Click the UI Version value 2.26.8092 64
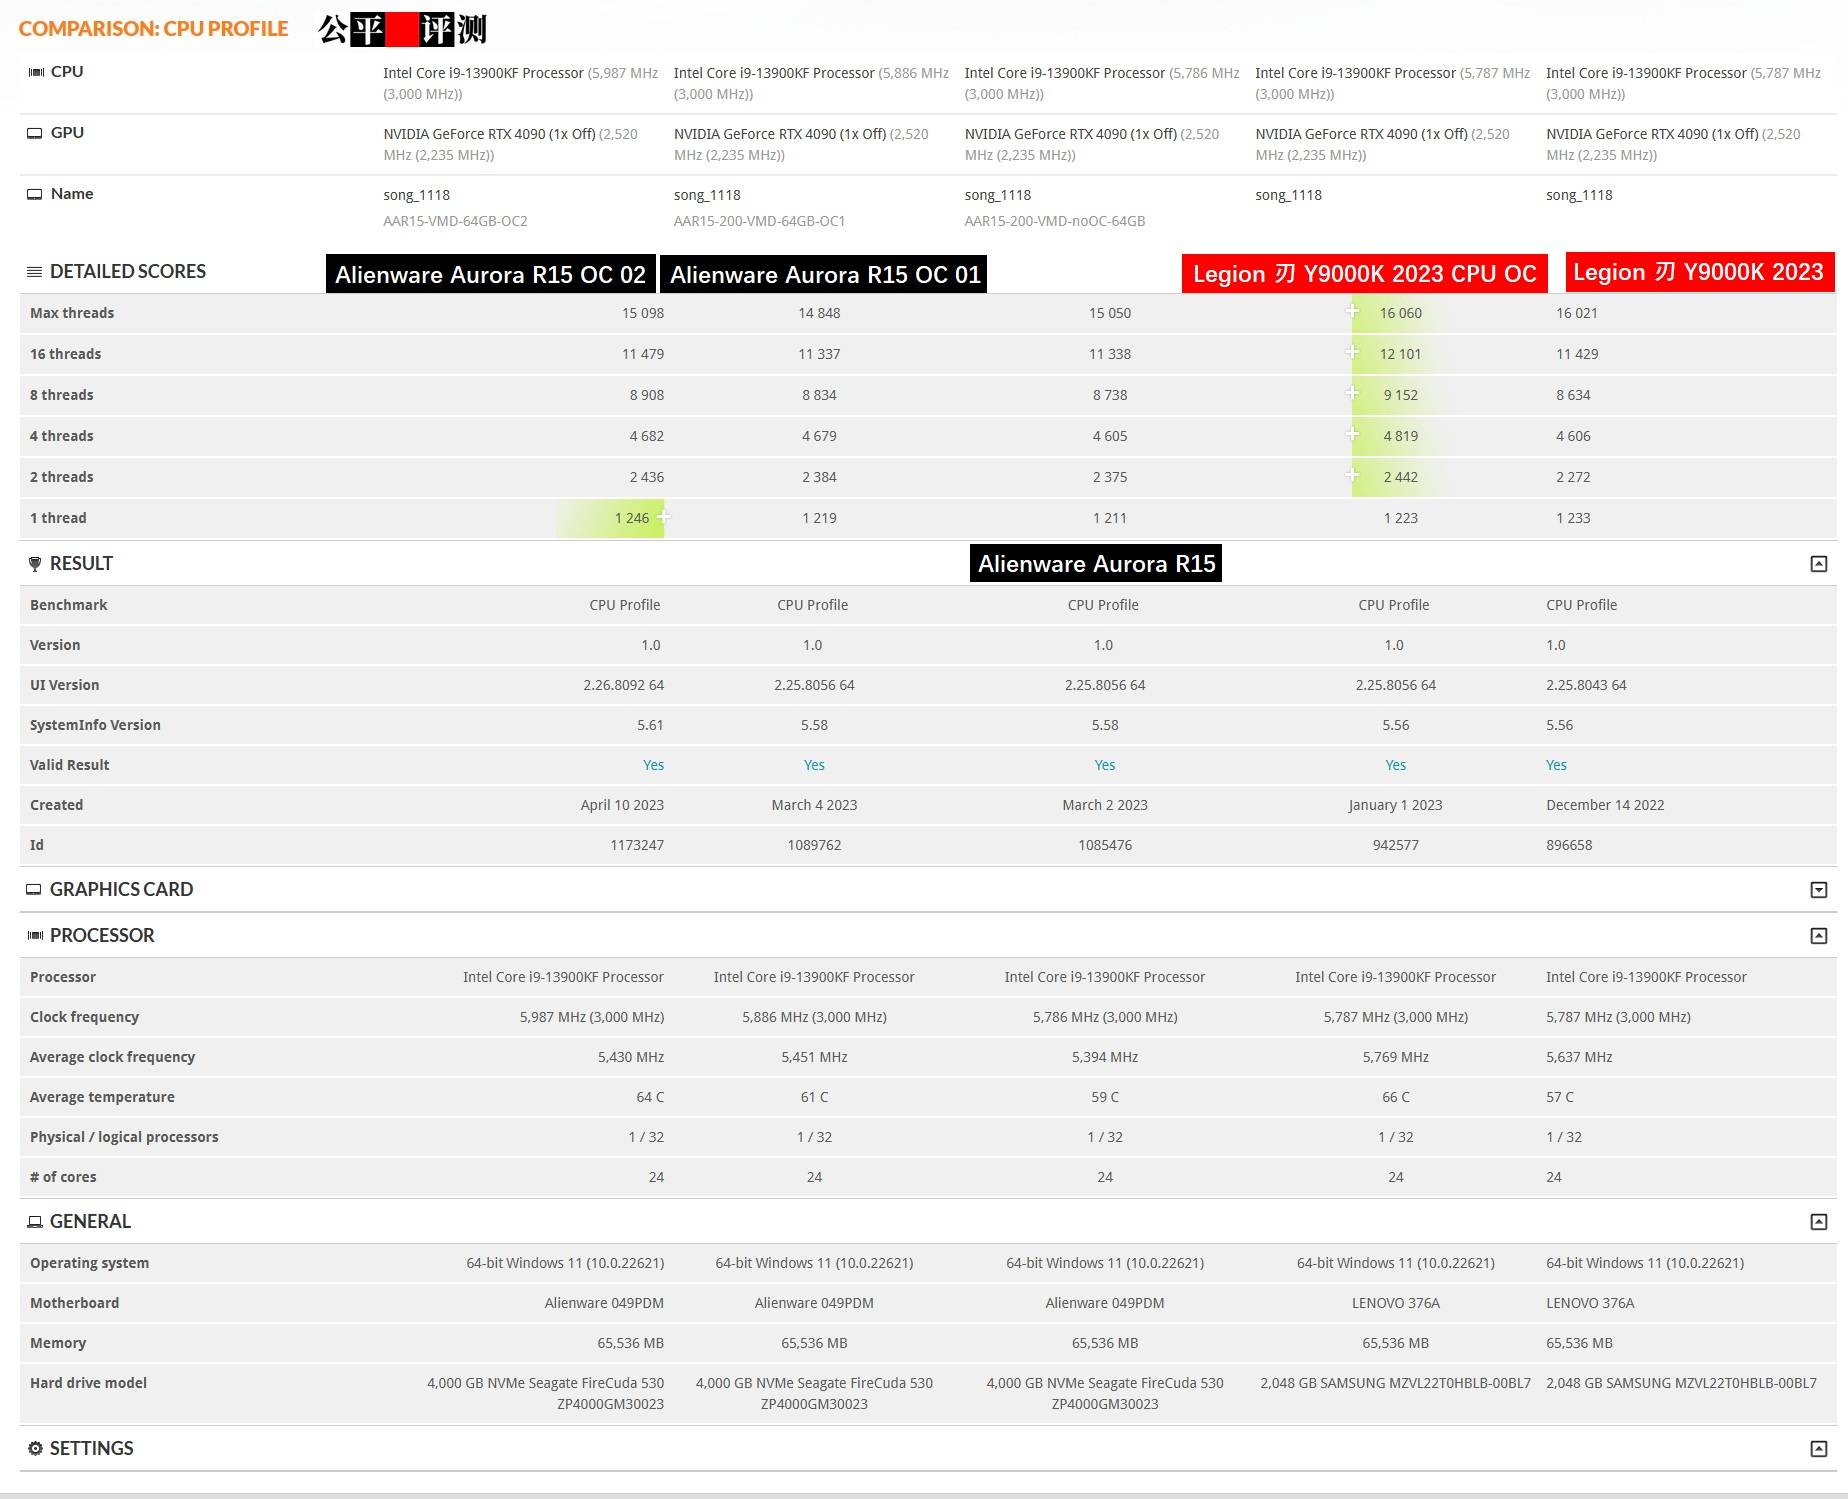This screenshot has width=1848, height=1499. tap(624, 685)
